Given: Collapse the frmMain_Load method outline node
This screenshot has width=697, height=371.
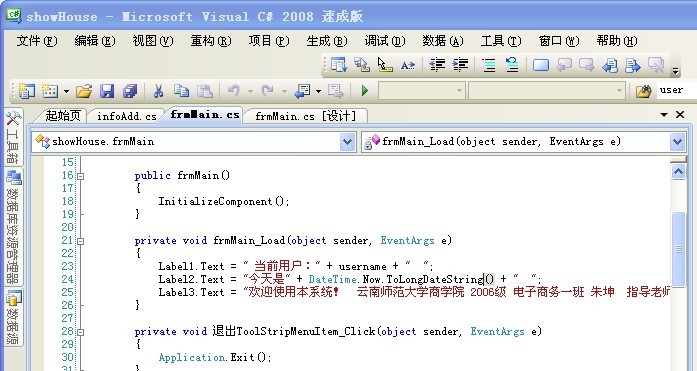Looking at the screenshot, I should [81, 241].
